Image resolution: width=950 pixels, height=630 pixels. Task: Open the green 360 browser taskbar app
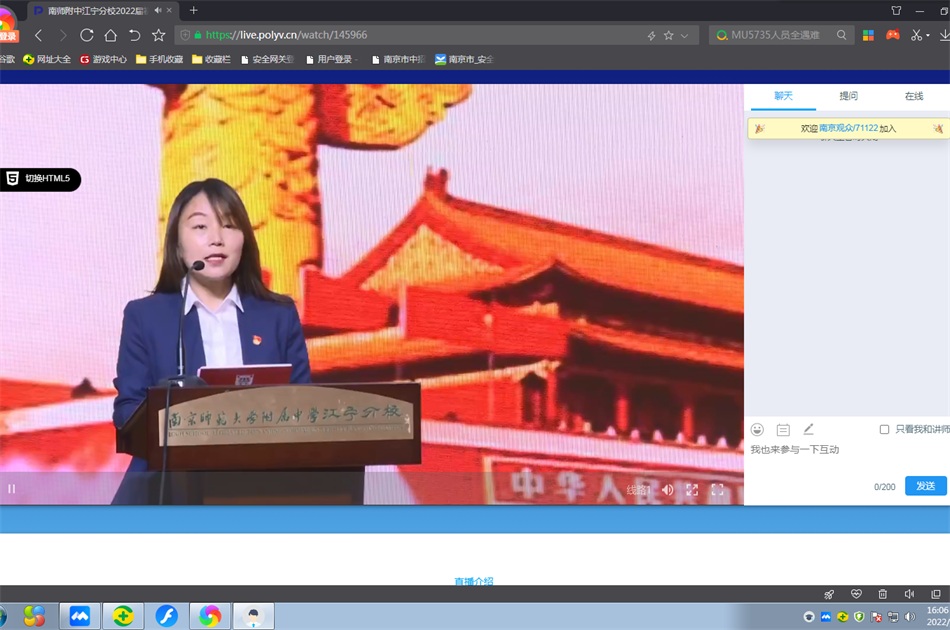(123, 616)
